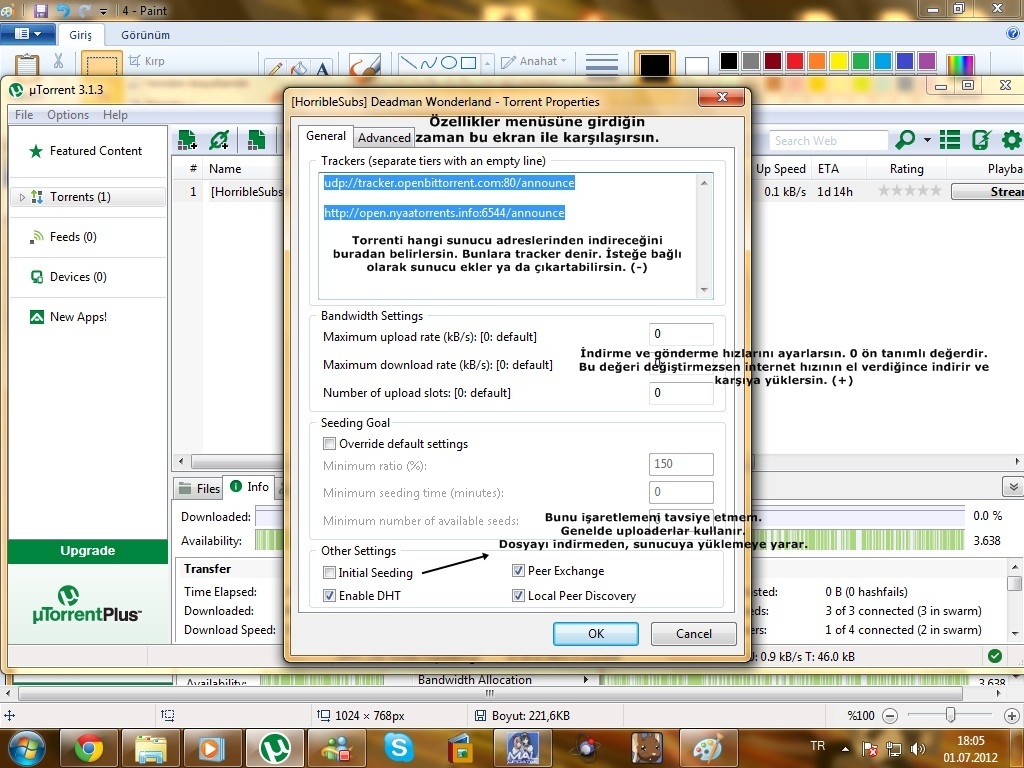Open uTorrent Preferences gear icon
Viewport: 1024px width, 768px height.
click(x=1012, y=140)
